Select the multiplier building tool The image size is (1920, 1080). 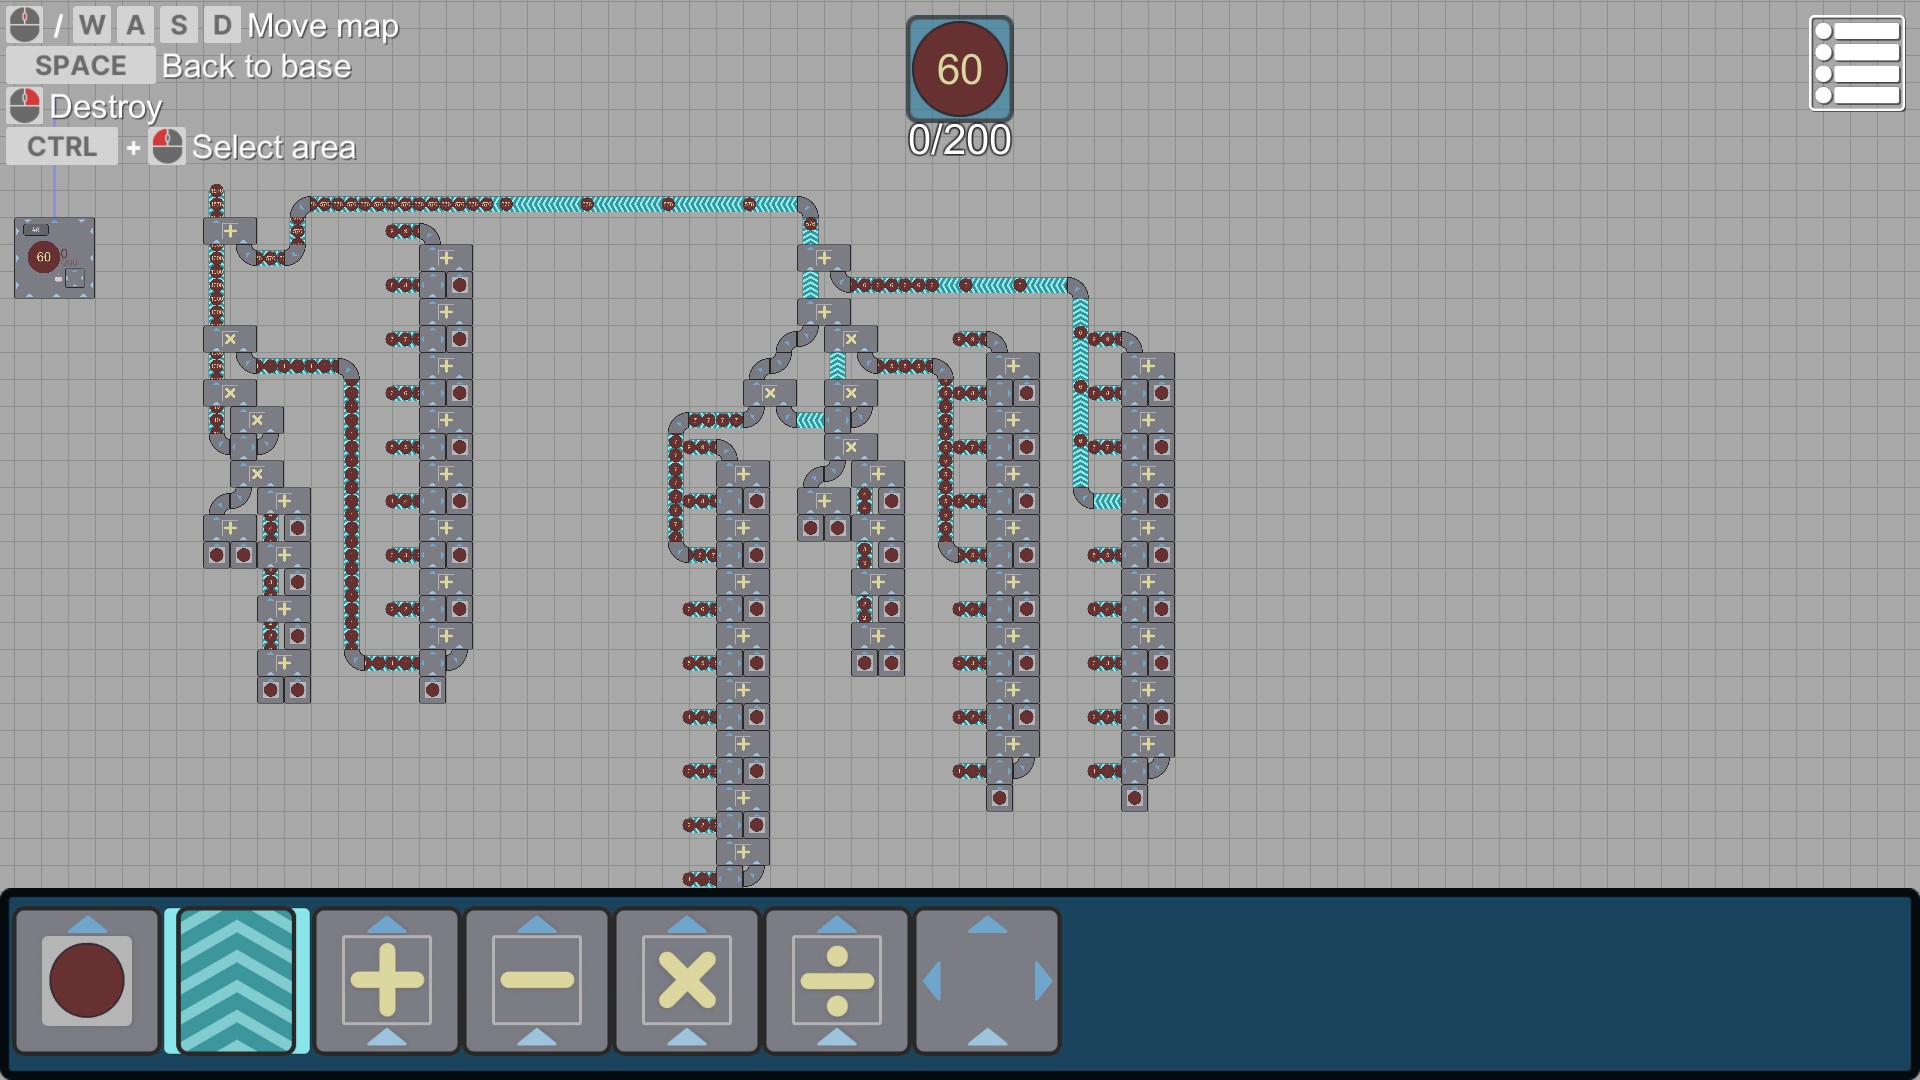pyautogui.click(x=687, y=981)
